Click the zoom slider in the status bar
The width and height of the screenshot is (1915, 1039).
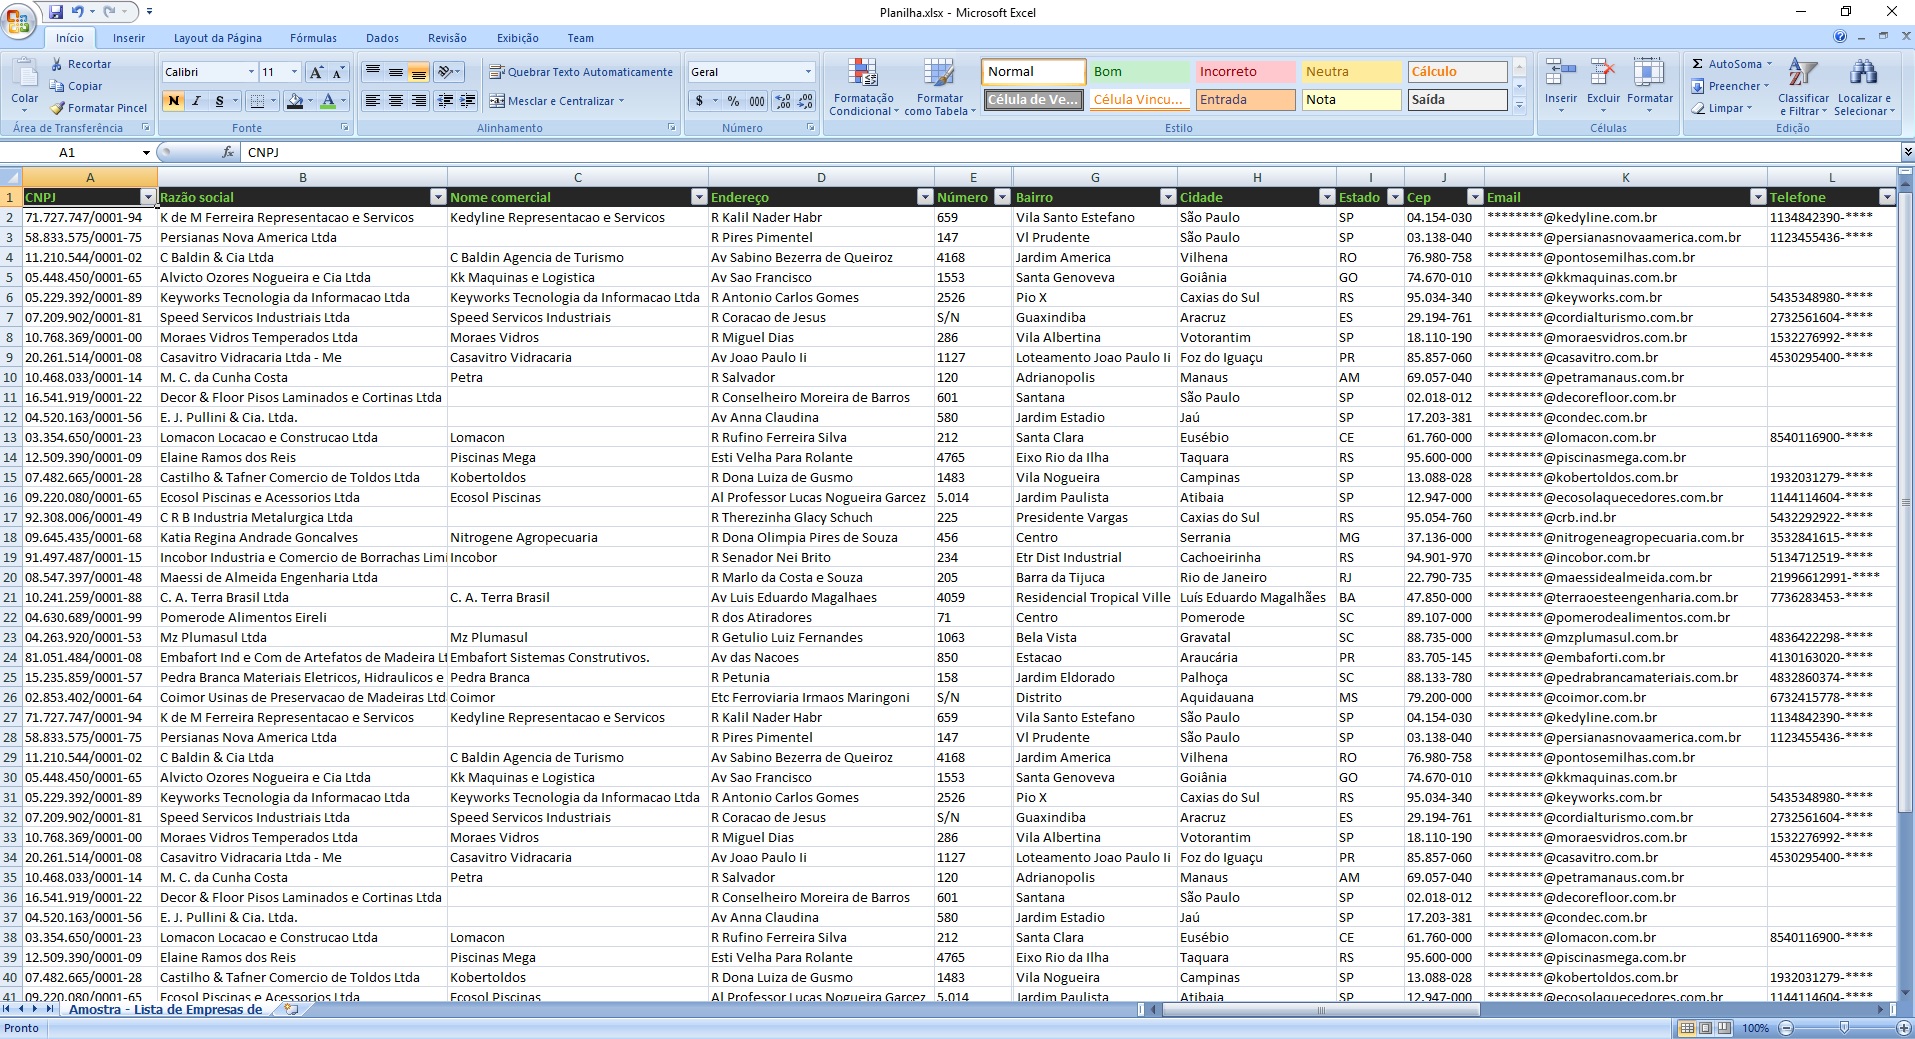coord(1845,1028)
